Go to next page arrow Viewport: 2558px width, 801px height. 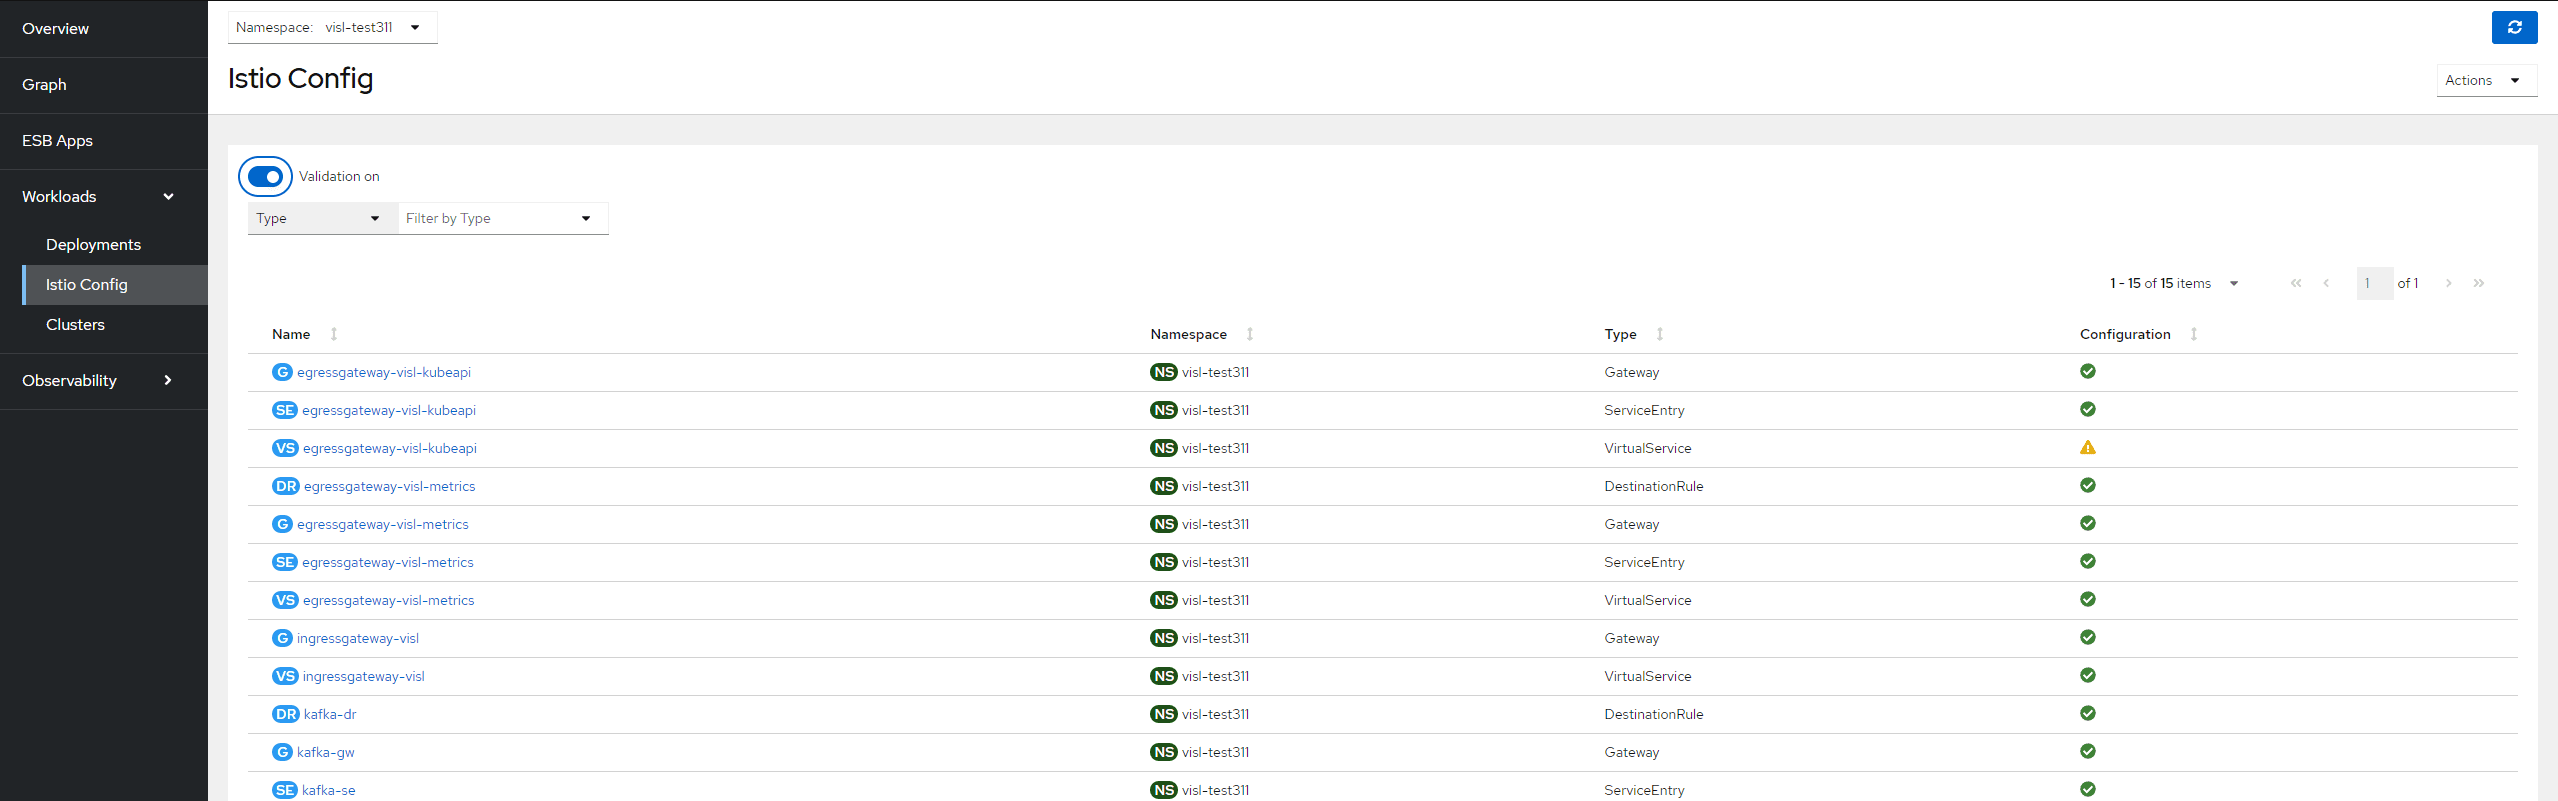click(x=2448, y=284)
